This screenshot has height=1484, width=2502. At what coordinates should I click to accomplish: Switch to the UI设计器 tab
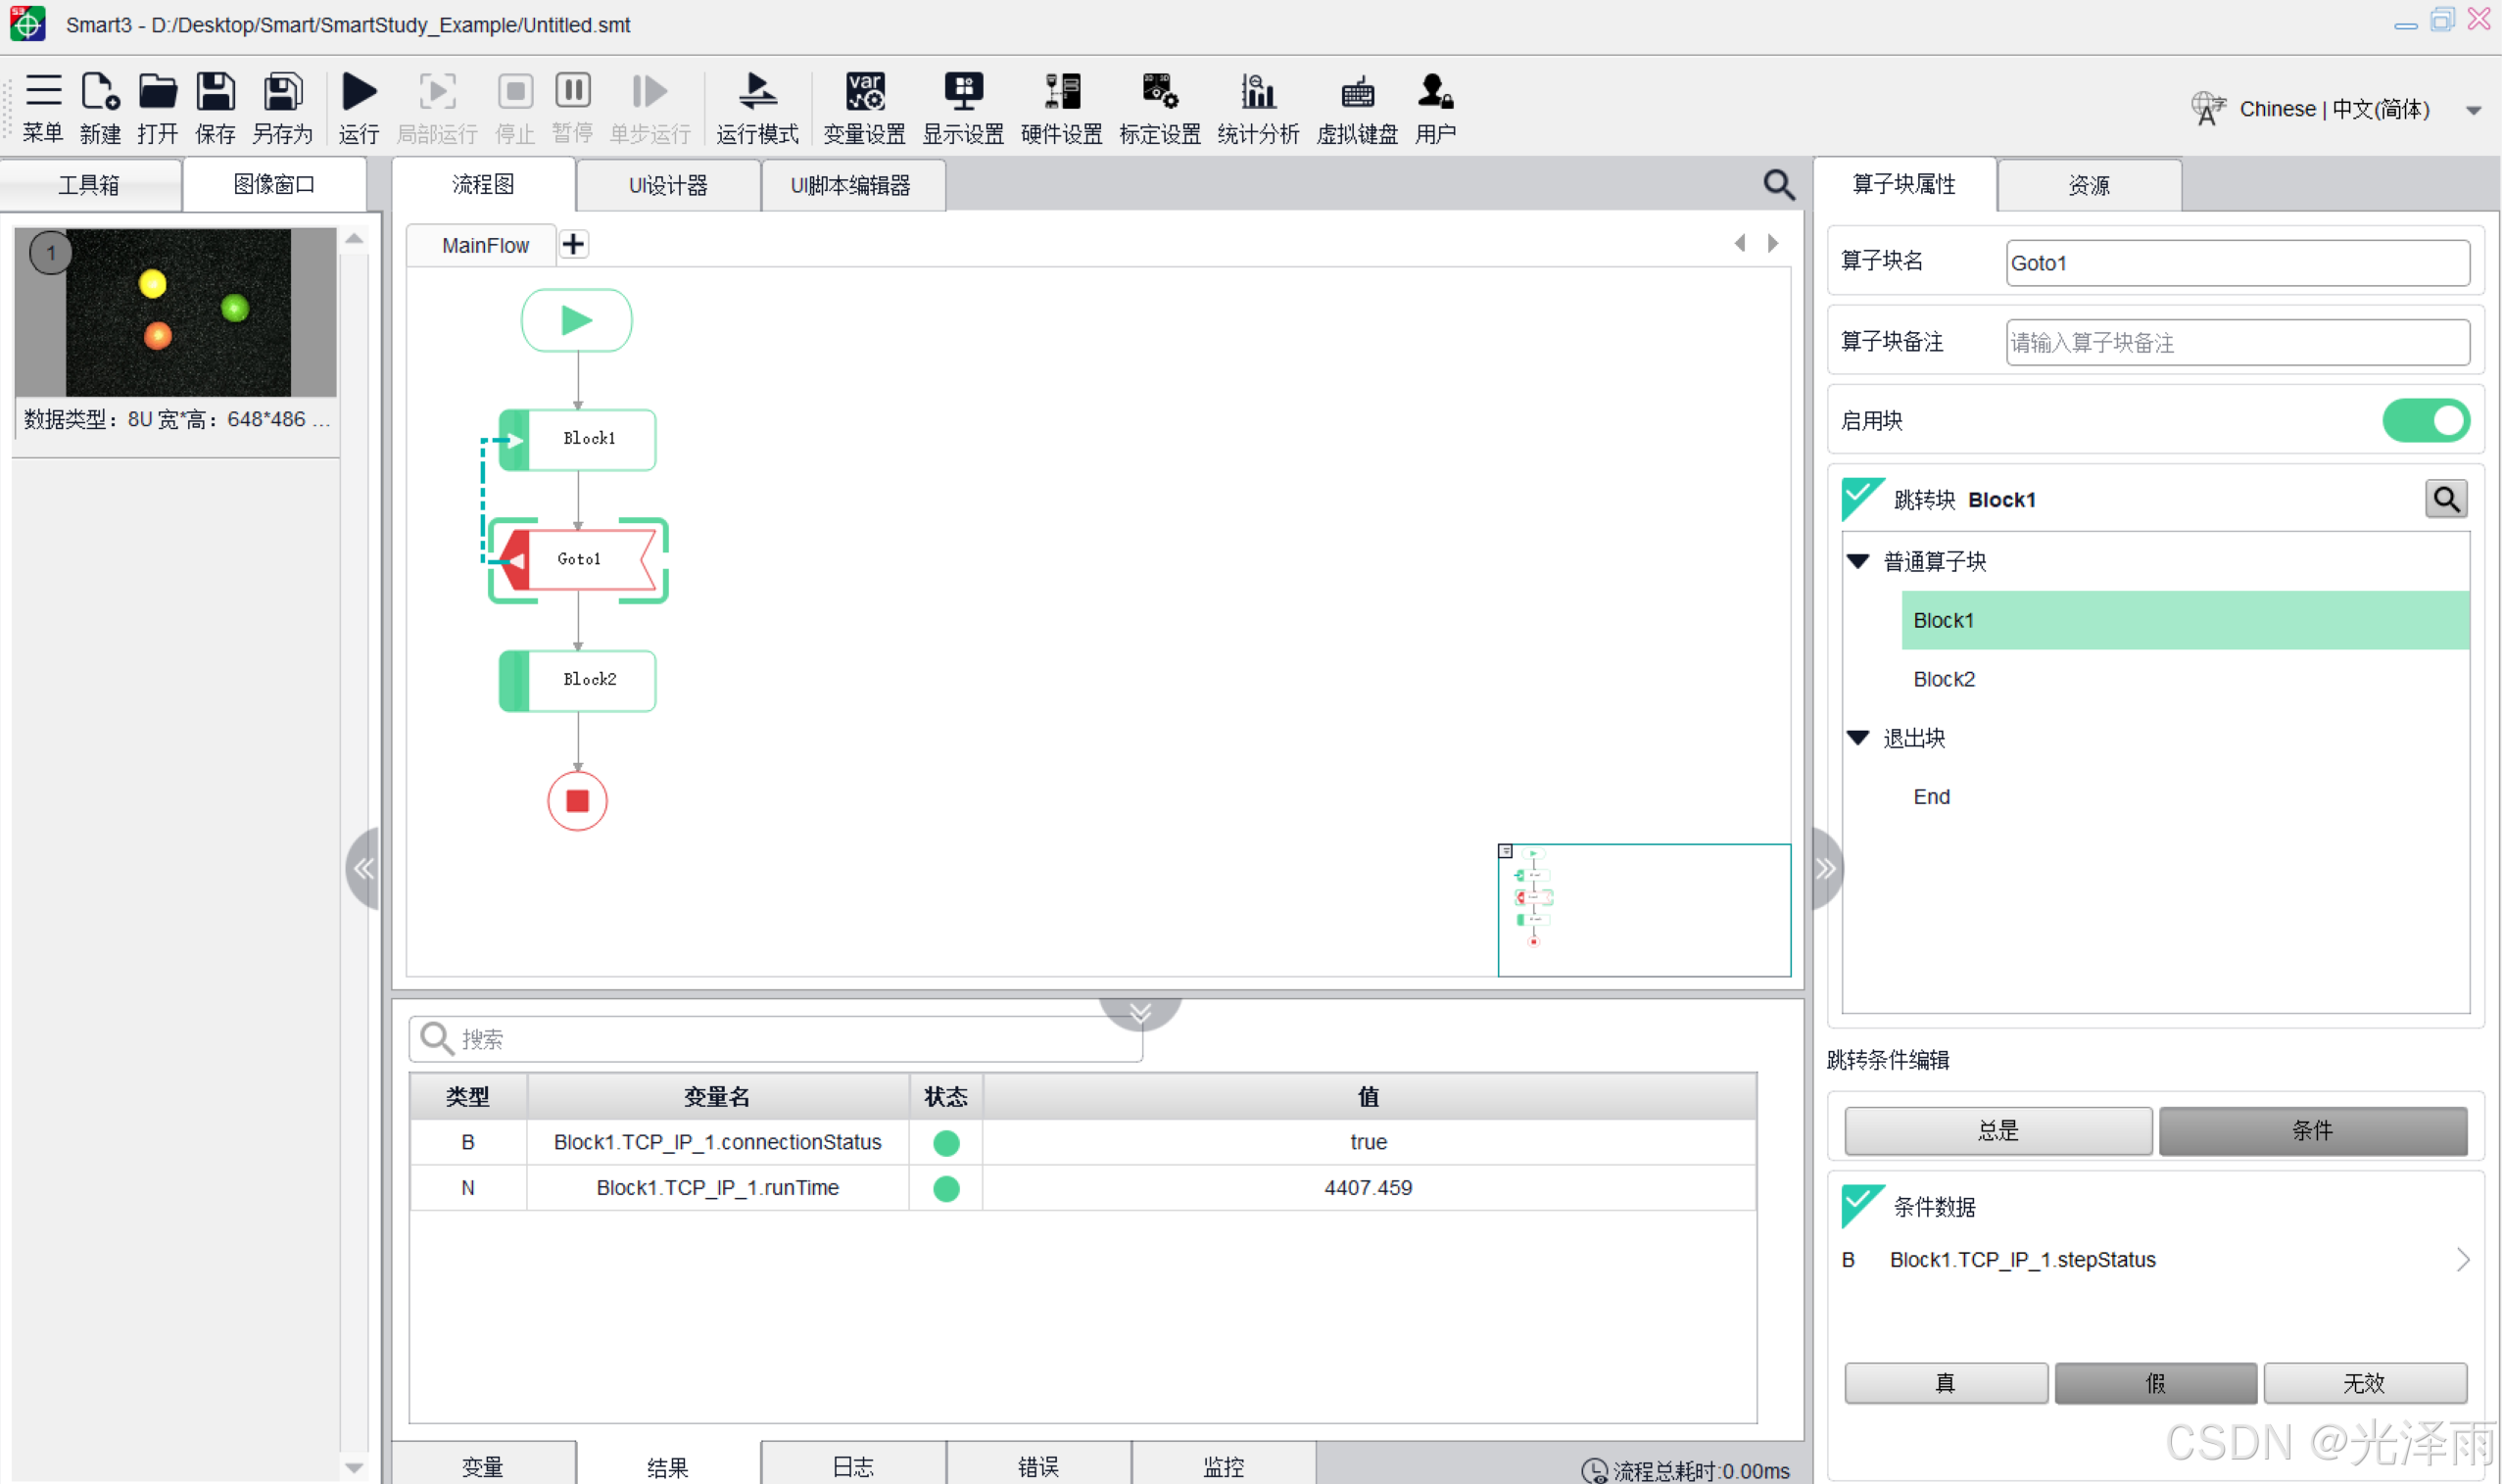coord(668,185)
